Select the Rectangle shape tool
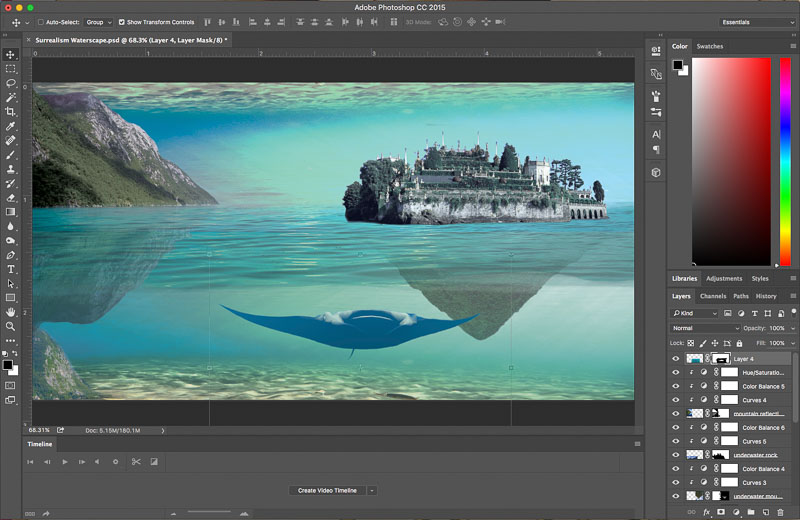 click(10, 298)
